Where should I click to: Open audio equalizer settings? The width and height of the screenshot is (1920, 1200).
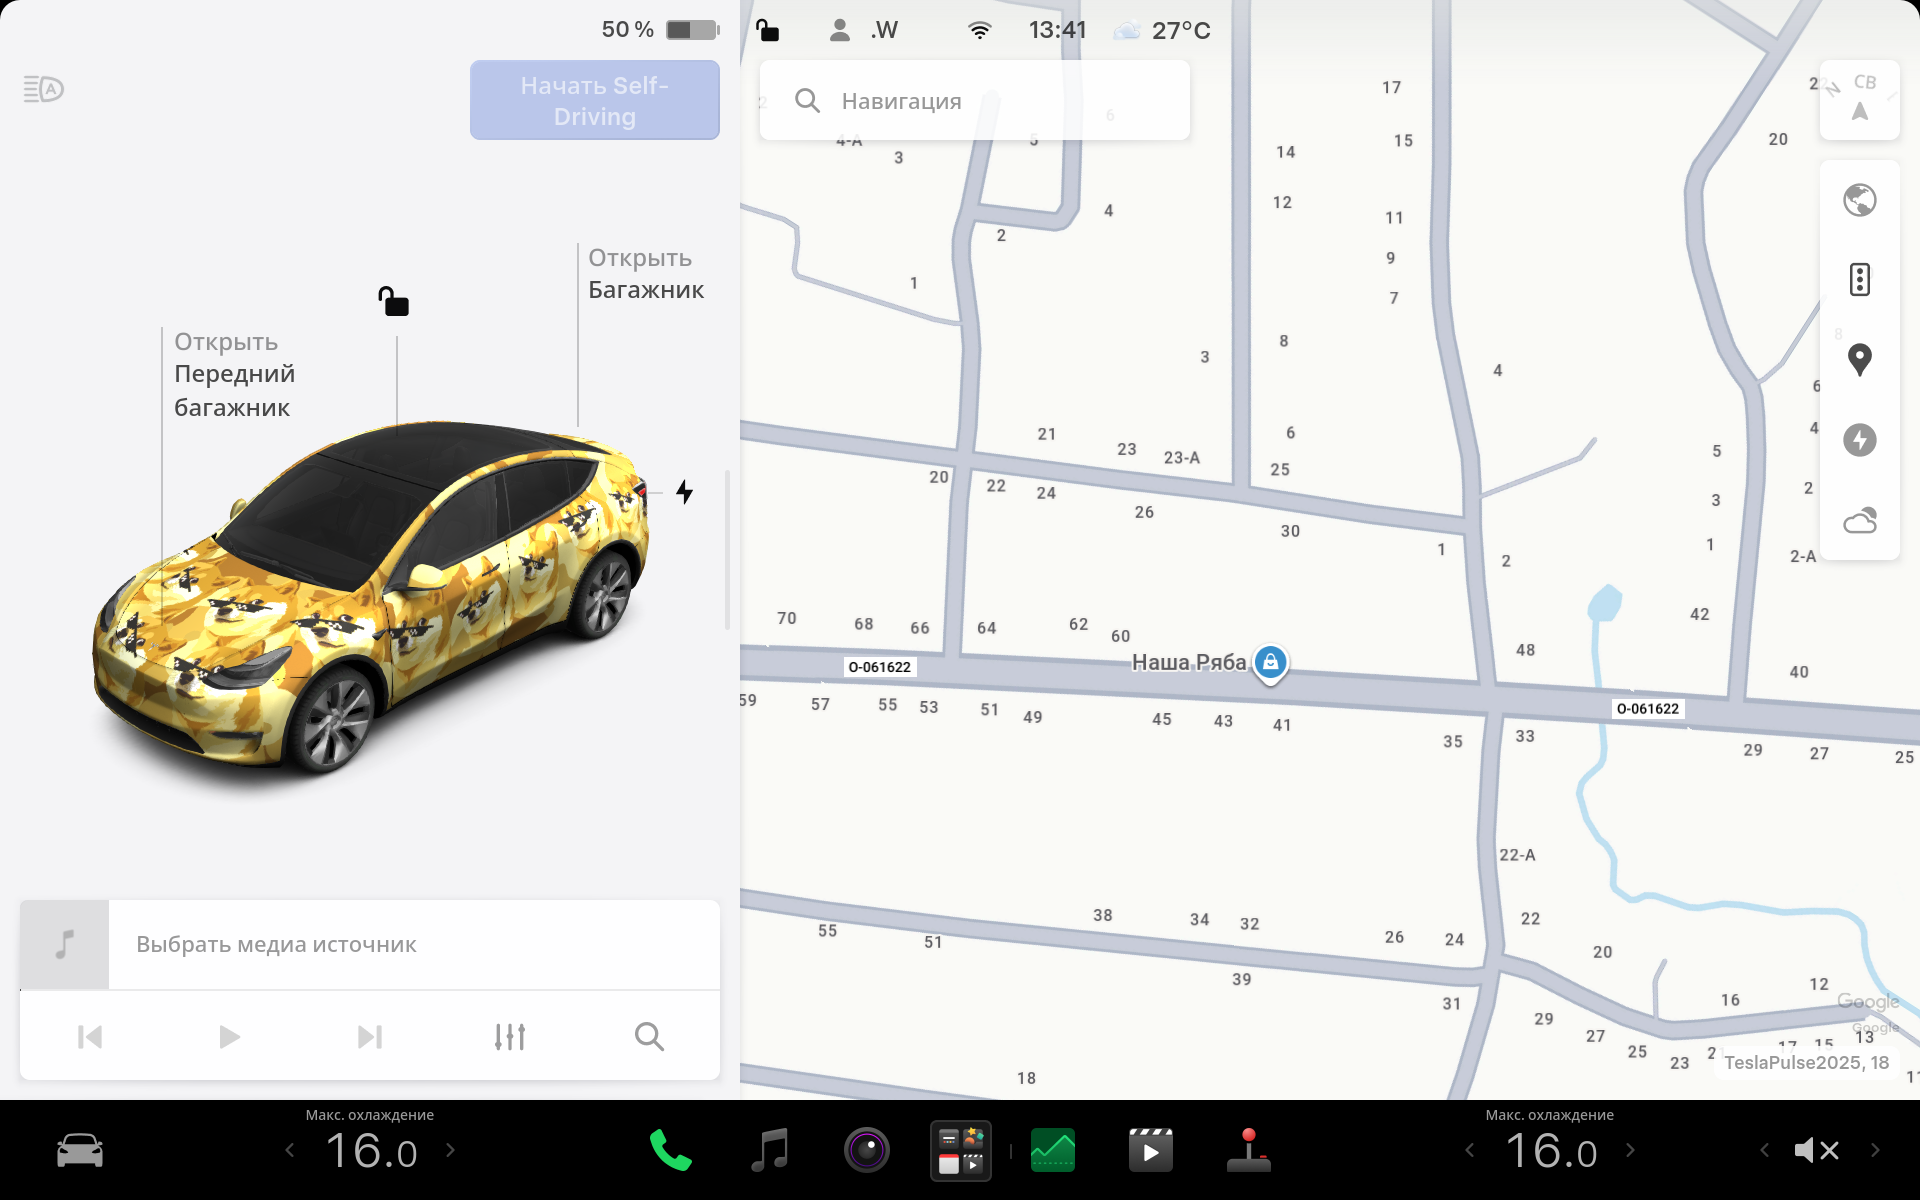[x=510, y=1037]
